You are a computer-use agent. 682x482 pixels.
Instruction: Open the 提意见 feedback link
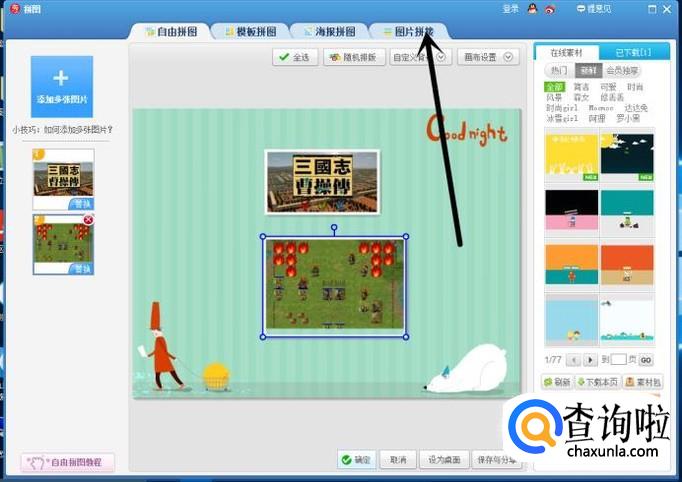(594, 9)
